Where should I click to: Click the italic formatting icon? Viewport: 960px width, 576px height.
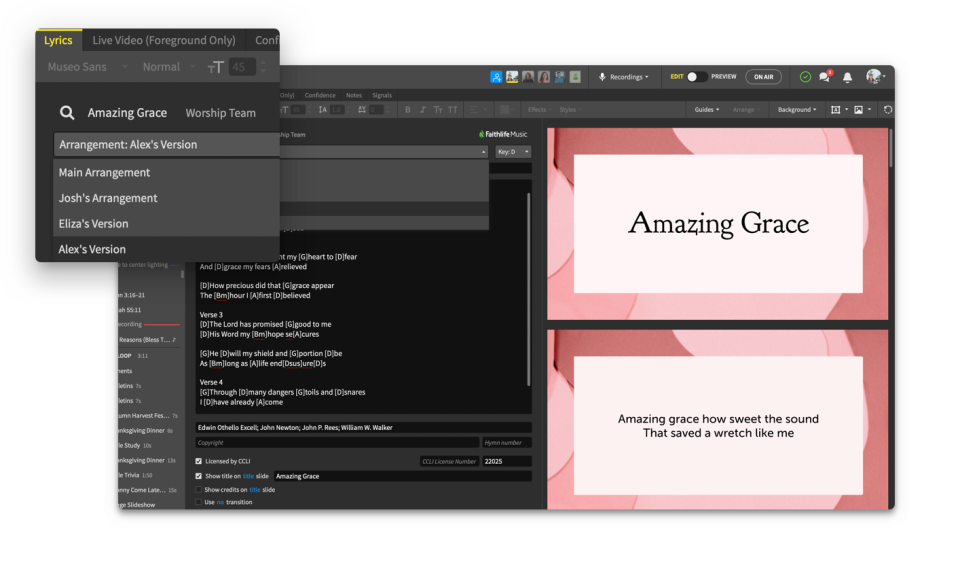[x=423, y=109]
